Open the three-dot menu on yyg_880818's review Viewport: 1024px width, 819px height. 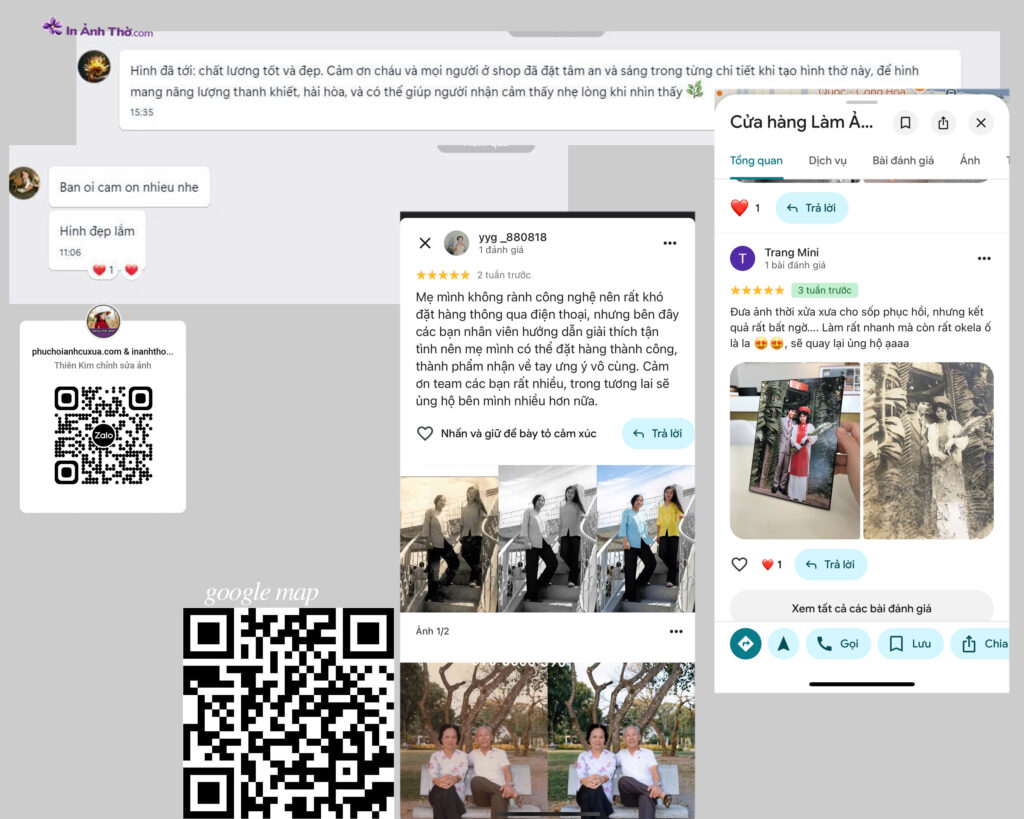pos(670,243)
